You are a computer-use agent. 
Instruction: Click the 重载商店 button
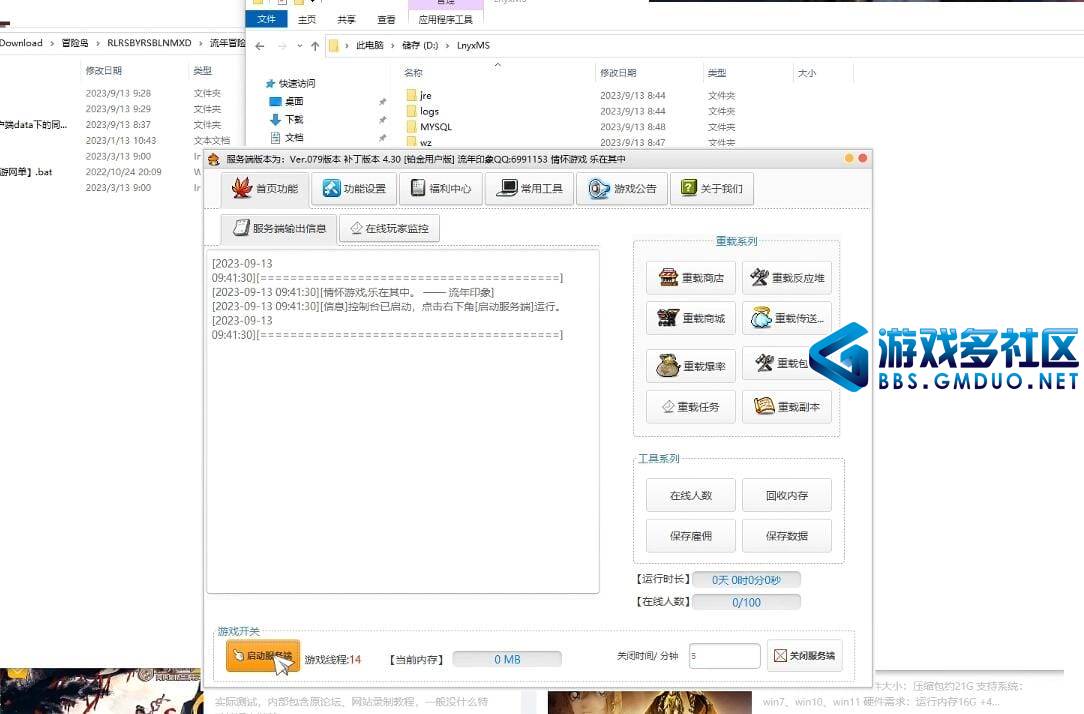tap(691, 278)
